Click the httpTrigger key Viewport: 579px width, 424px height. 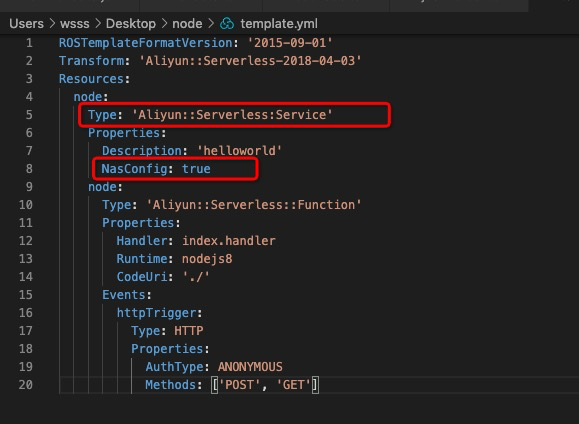pyautogui.click(x=156, y=313)
